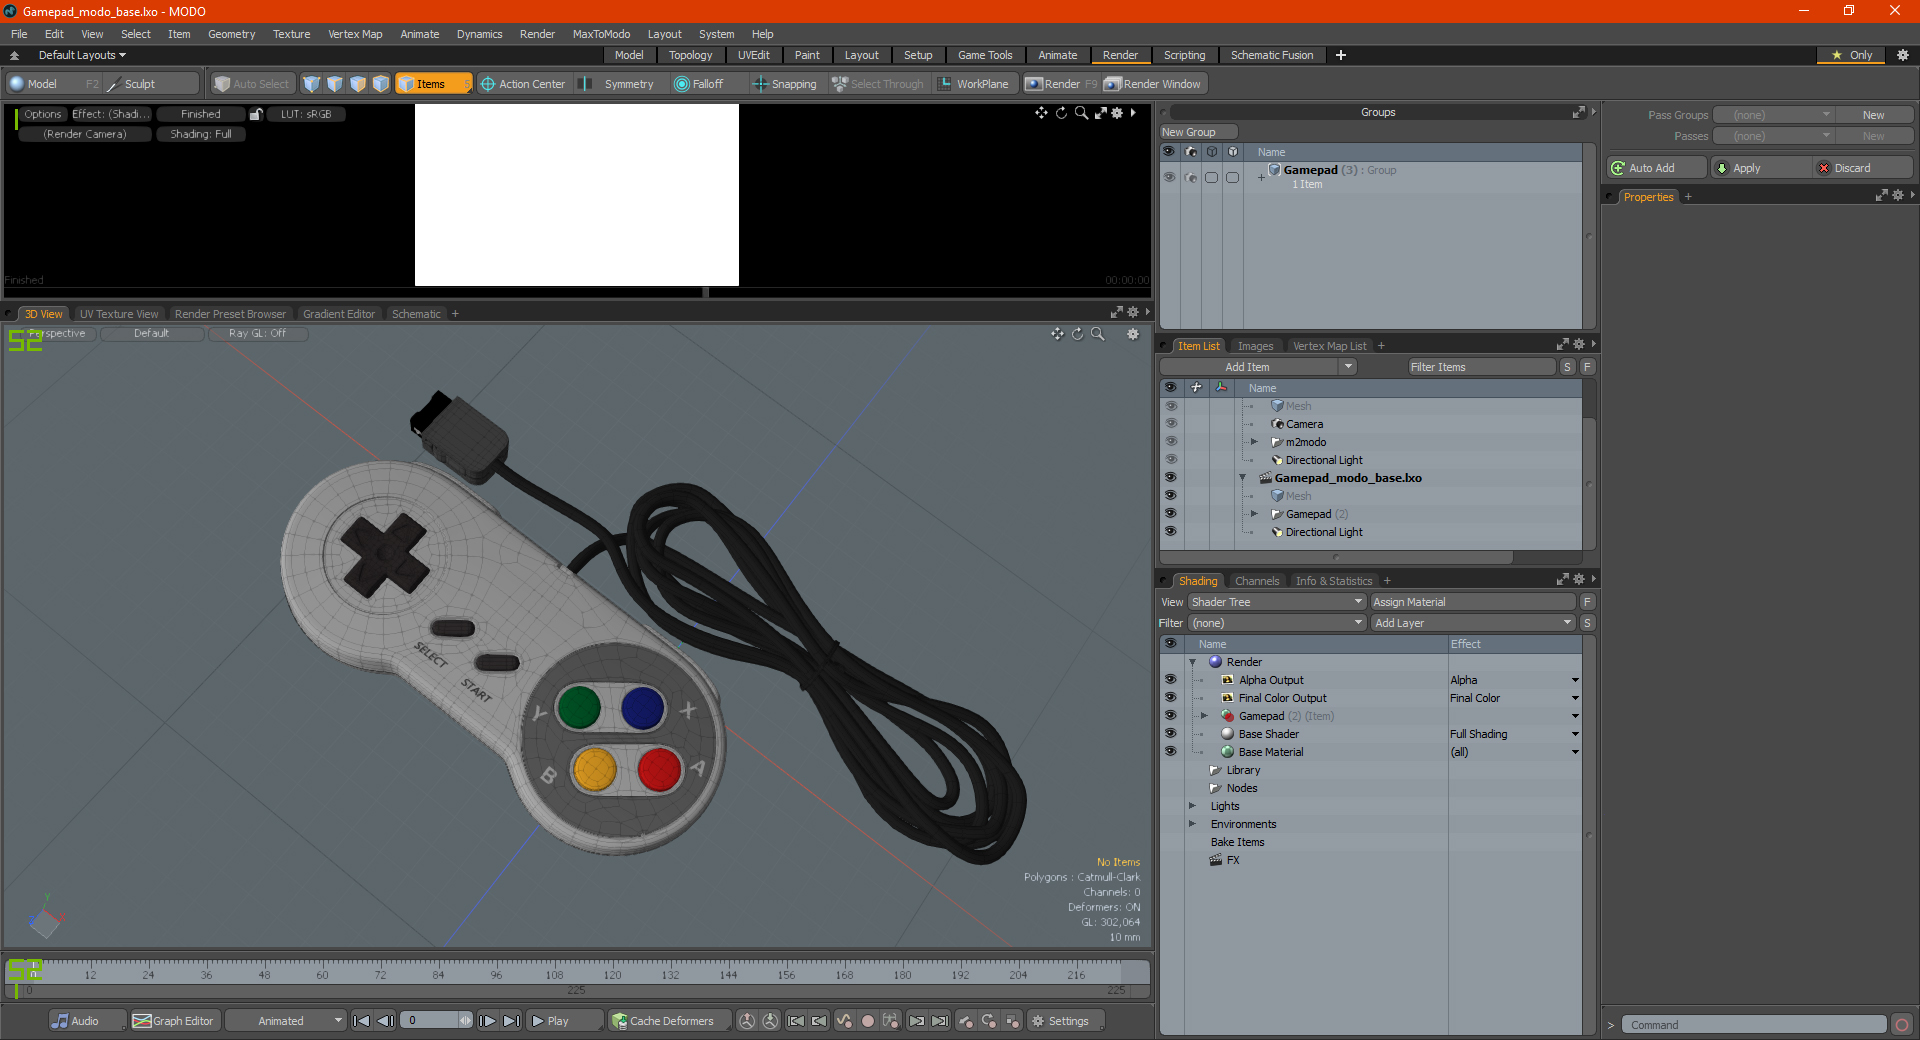Switch to the Schematic Fusion layout tab
The image size is (1920, 1040).
click(x=1272, y=55)
